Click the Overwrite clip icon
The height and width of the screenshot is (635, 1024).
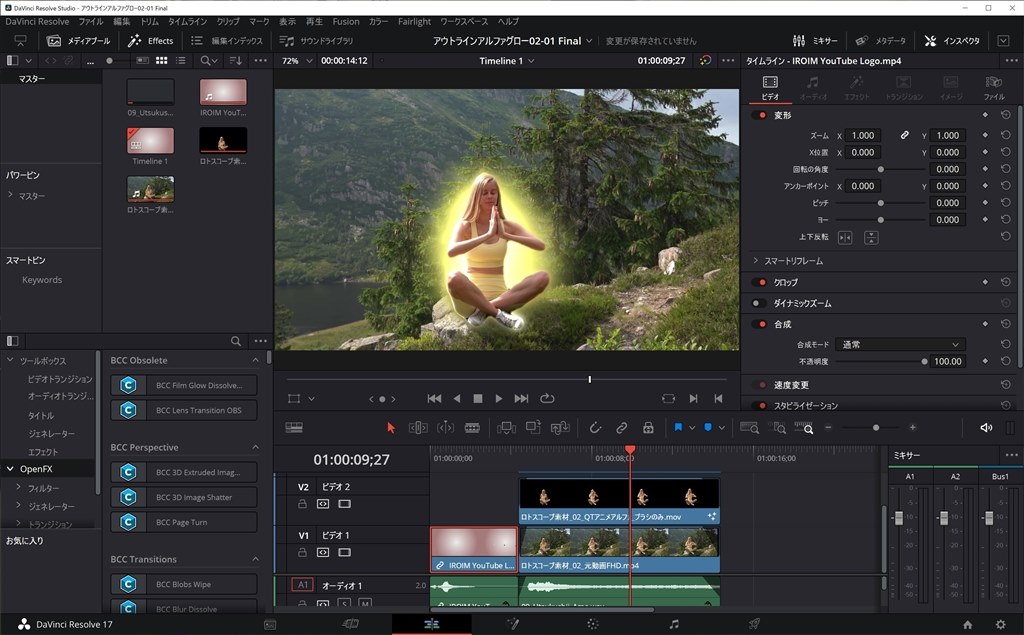coord(533,428)
